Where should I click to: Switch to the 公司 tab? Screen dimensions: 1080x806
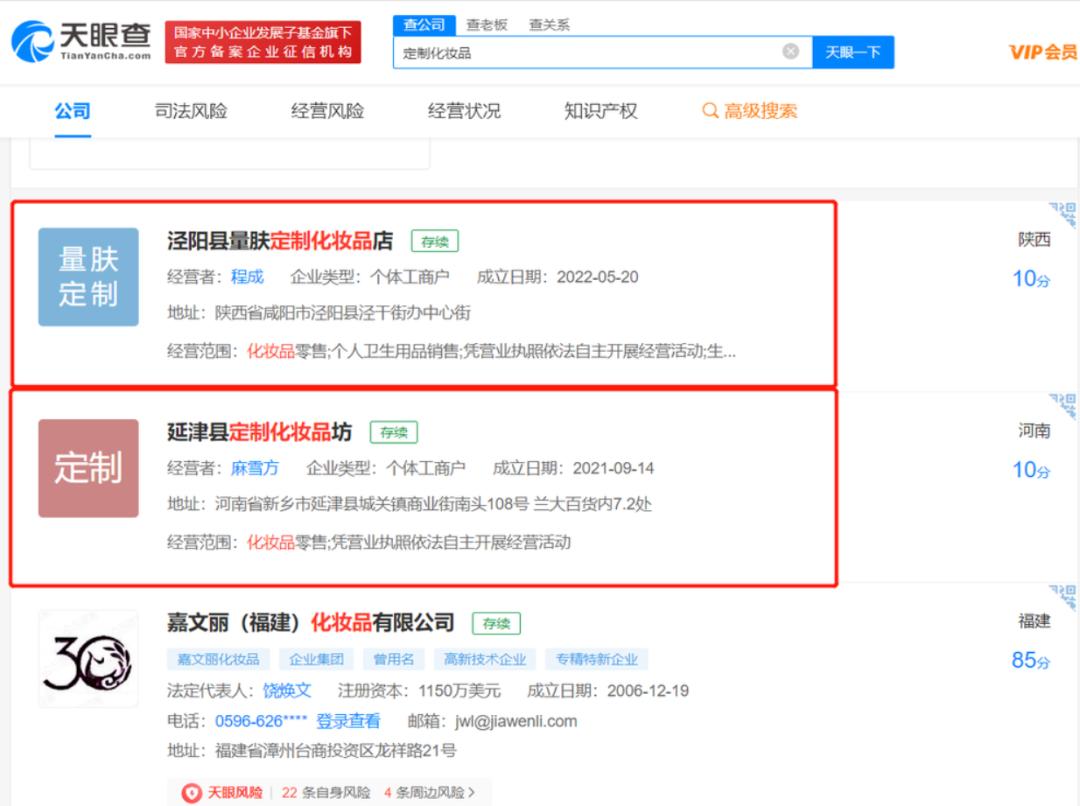click(72, 111)
